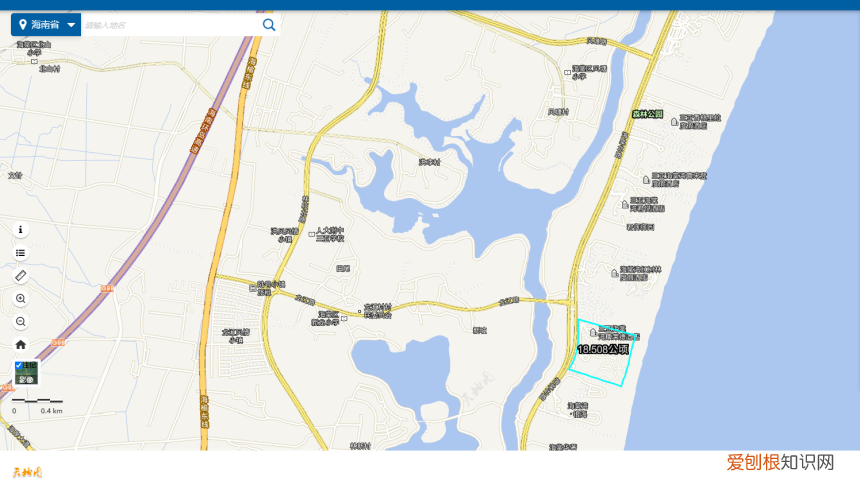Search using the magnifying glass icon
860x481 pixels.
click(x=269, y=25)
